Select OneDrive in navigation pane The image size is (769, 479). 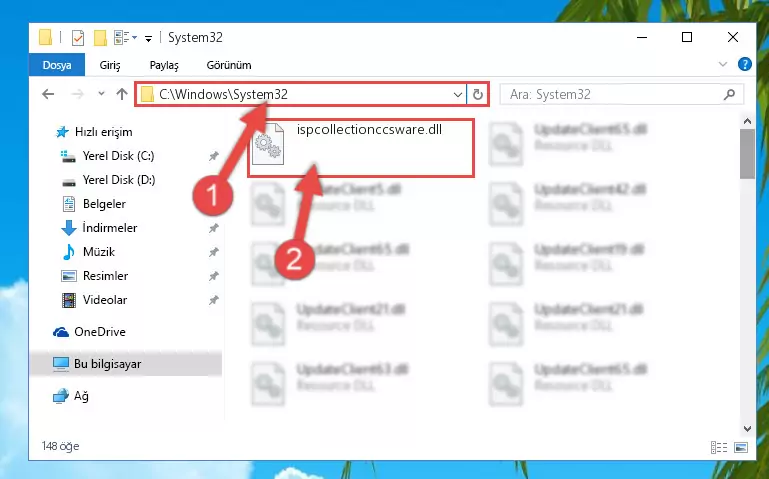click(x=100, y=332)
